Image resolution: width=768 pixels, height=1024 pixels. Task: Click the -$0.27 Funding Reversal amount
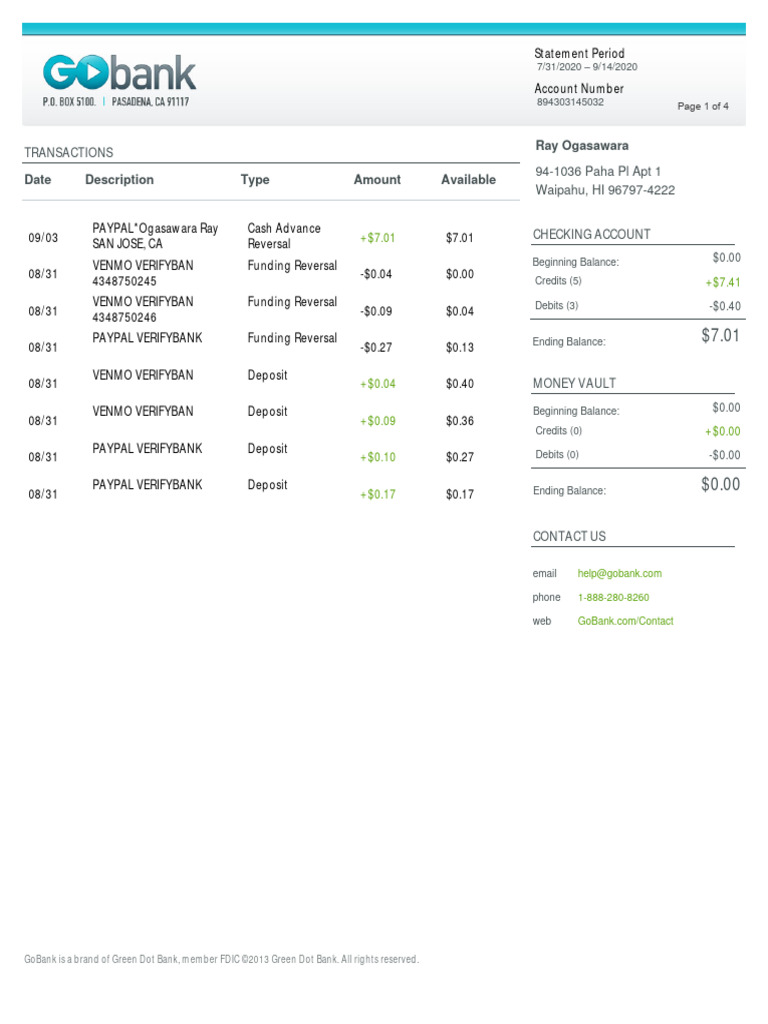376,347
